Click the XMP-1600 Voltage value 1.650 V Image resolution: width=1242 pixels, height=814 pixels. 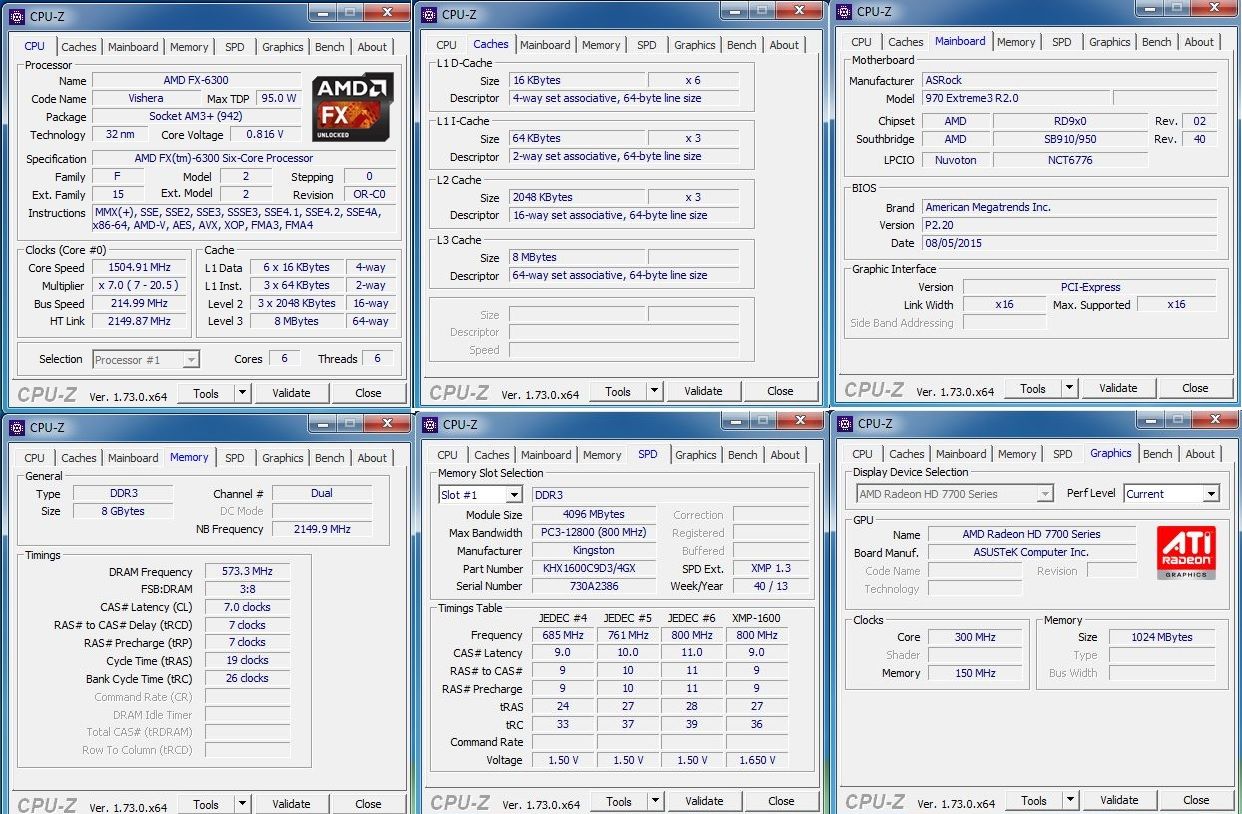click(x=757, y=760)
